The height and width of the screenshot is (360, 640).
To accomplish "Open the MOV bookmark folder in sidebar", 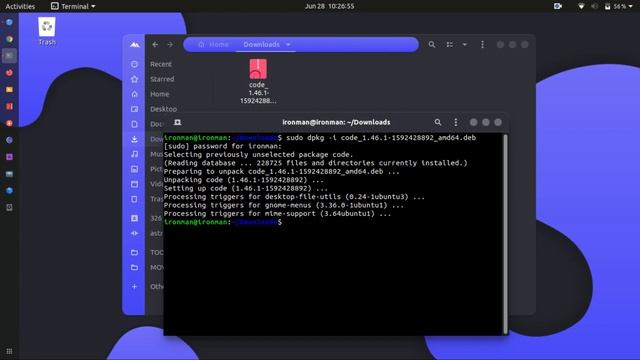I will [x=134, y=267].
